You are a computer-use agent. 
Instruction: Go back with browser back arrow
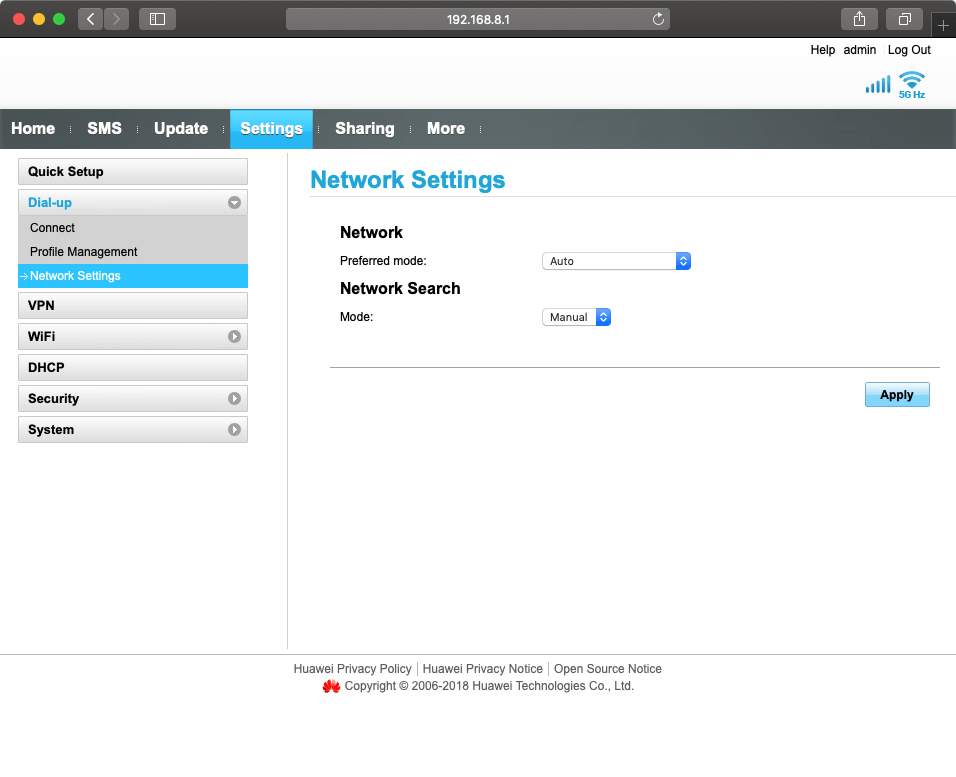click(90, 19)
